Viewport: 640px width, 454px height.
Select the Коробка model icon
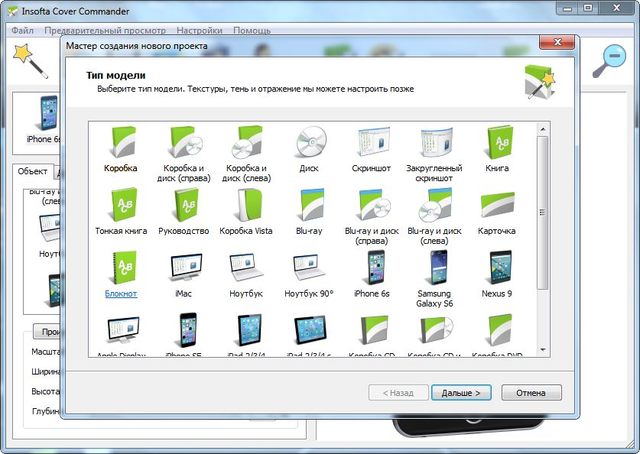[x=121, y=142]
